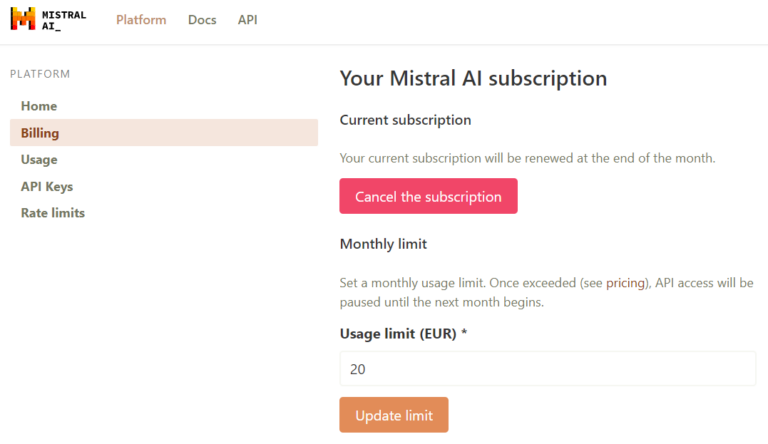The width and height of the screenshot is (768, 444).
Task: Click the MISTRAL AI_ wordmark text
Action: 64,20
